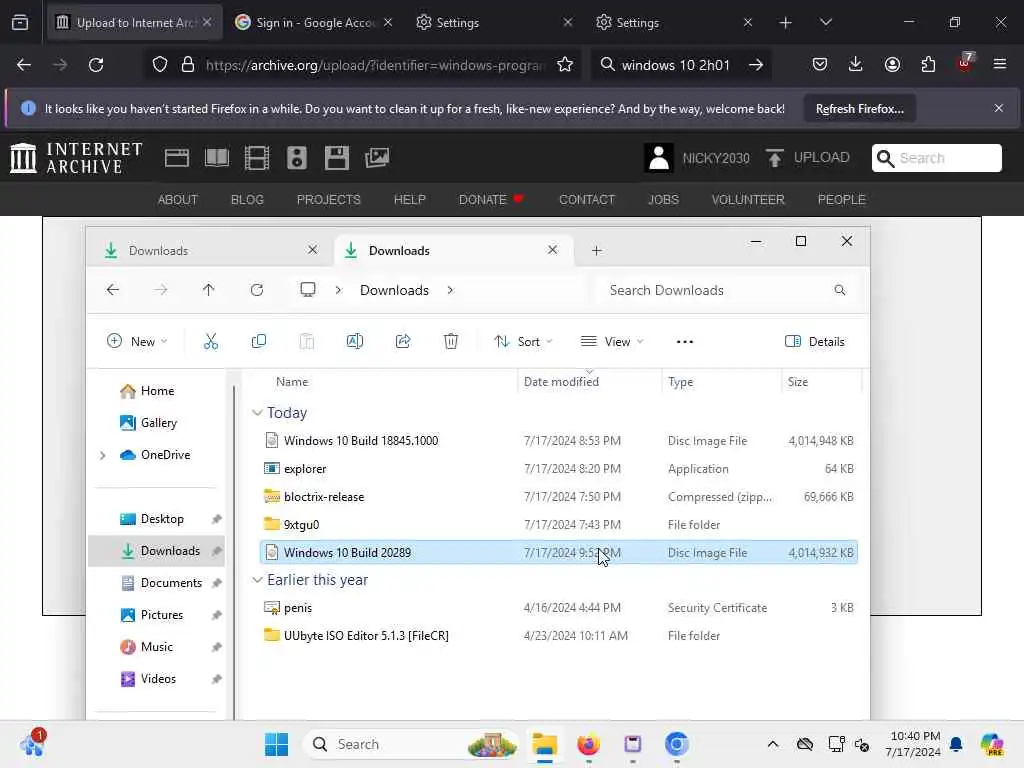1024x768 pixels.
Task: Click the Save to Pocket icon
Action: tap(820, 65)
